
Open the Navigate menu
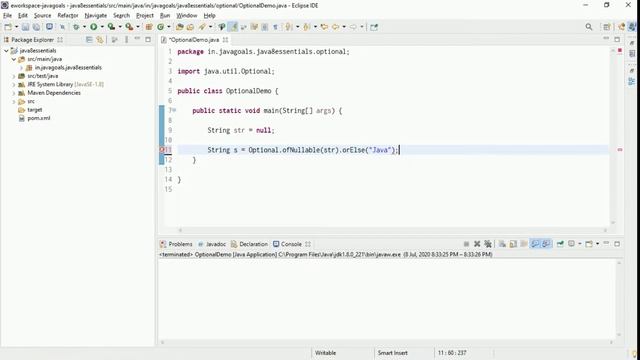click(x=96, y=16)
